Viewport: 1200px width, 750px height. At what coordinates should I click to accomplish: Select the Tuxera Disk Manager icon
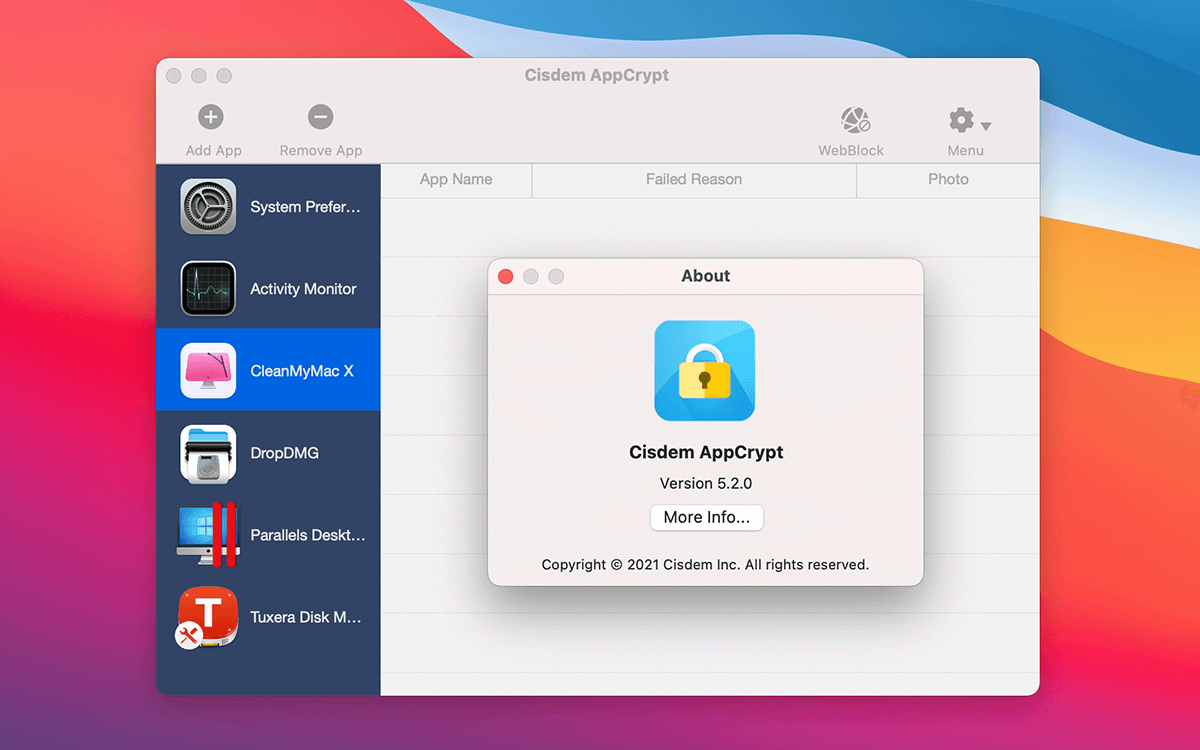coord(207,617)
